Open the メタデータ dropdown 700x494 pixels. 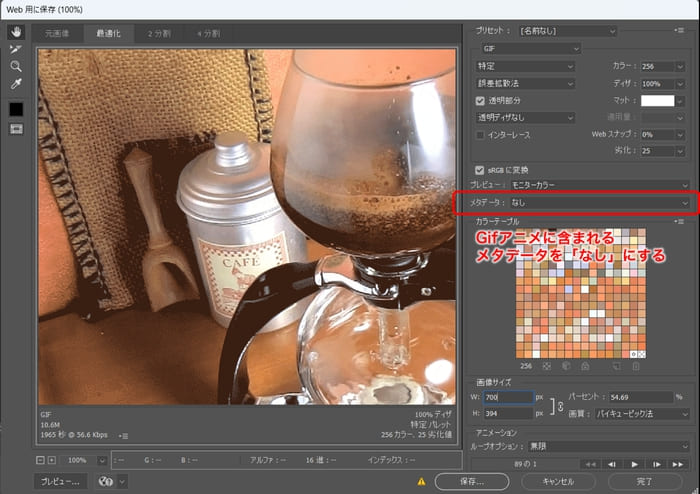[x=607, y=202]
